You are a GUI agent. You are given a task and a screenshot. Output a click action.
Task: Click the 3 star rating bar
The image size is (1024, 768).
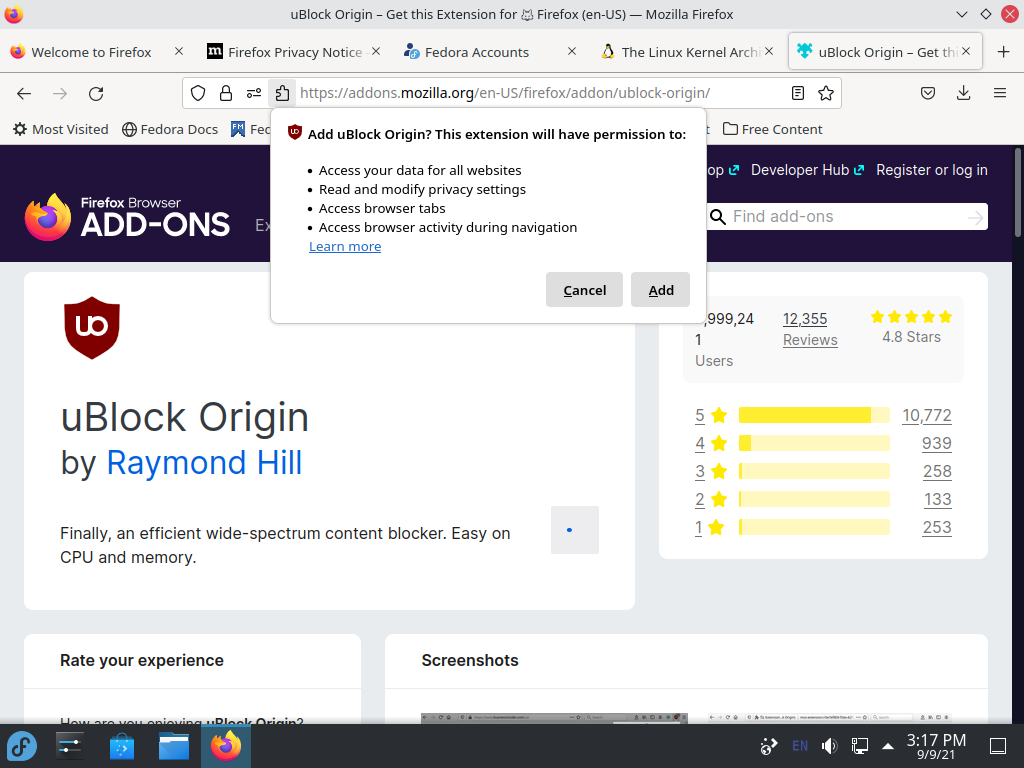click(814, 472)
